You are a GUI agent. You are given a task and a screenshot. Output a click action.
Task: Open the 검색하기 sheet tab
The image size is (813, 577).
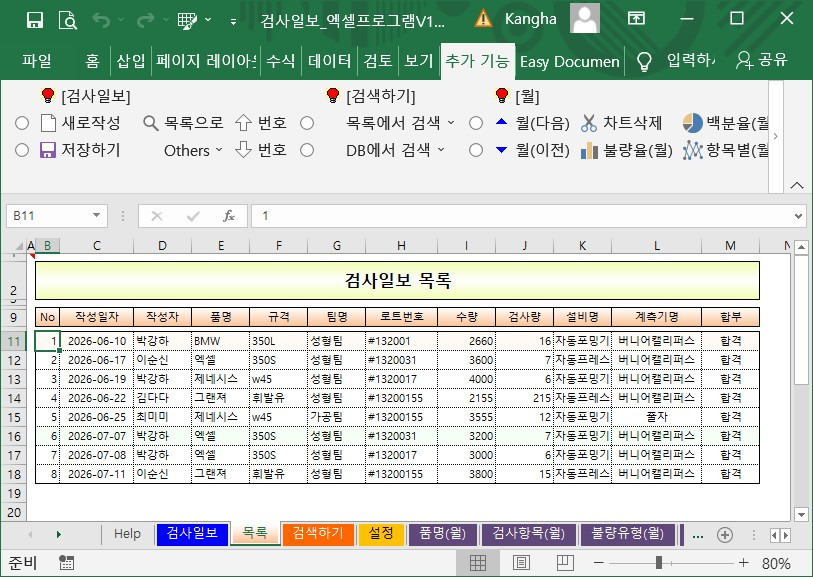(318, 533)
